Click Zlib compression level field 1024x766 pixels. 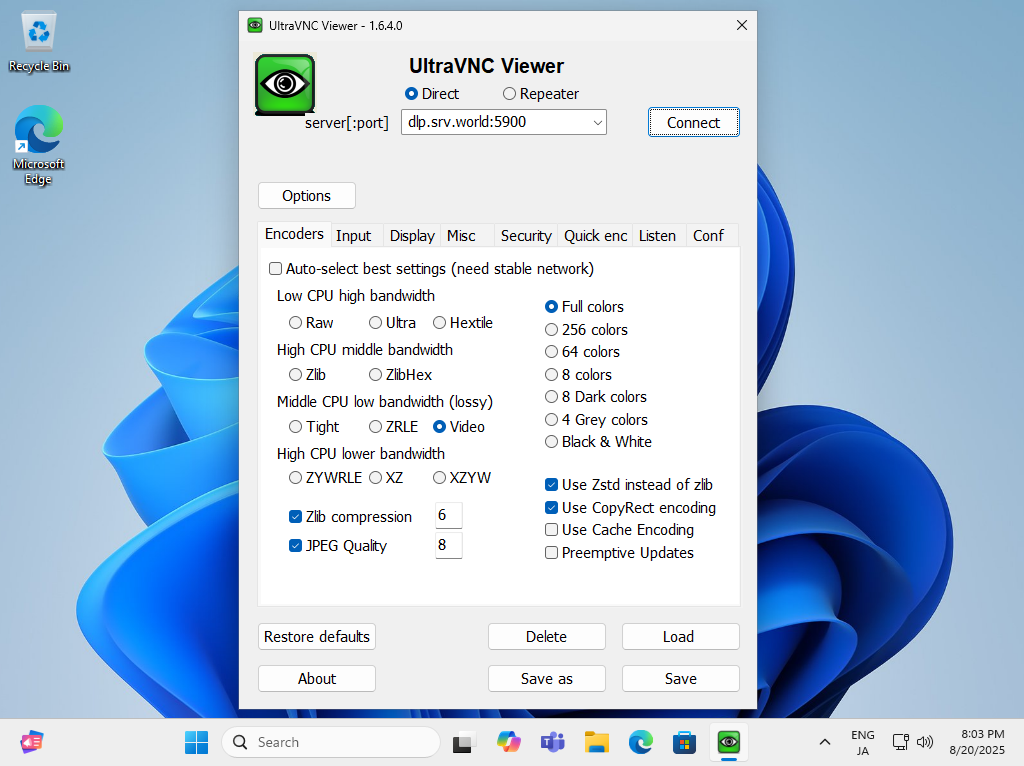449,515
